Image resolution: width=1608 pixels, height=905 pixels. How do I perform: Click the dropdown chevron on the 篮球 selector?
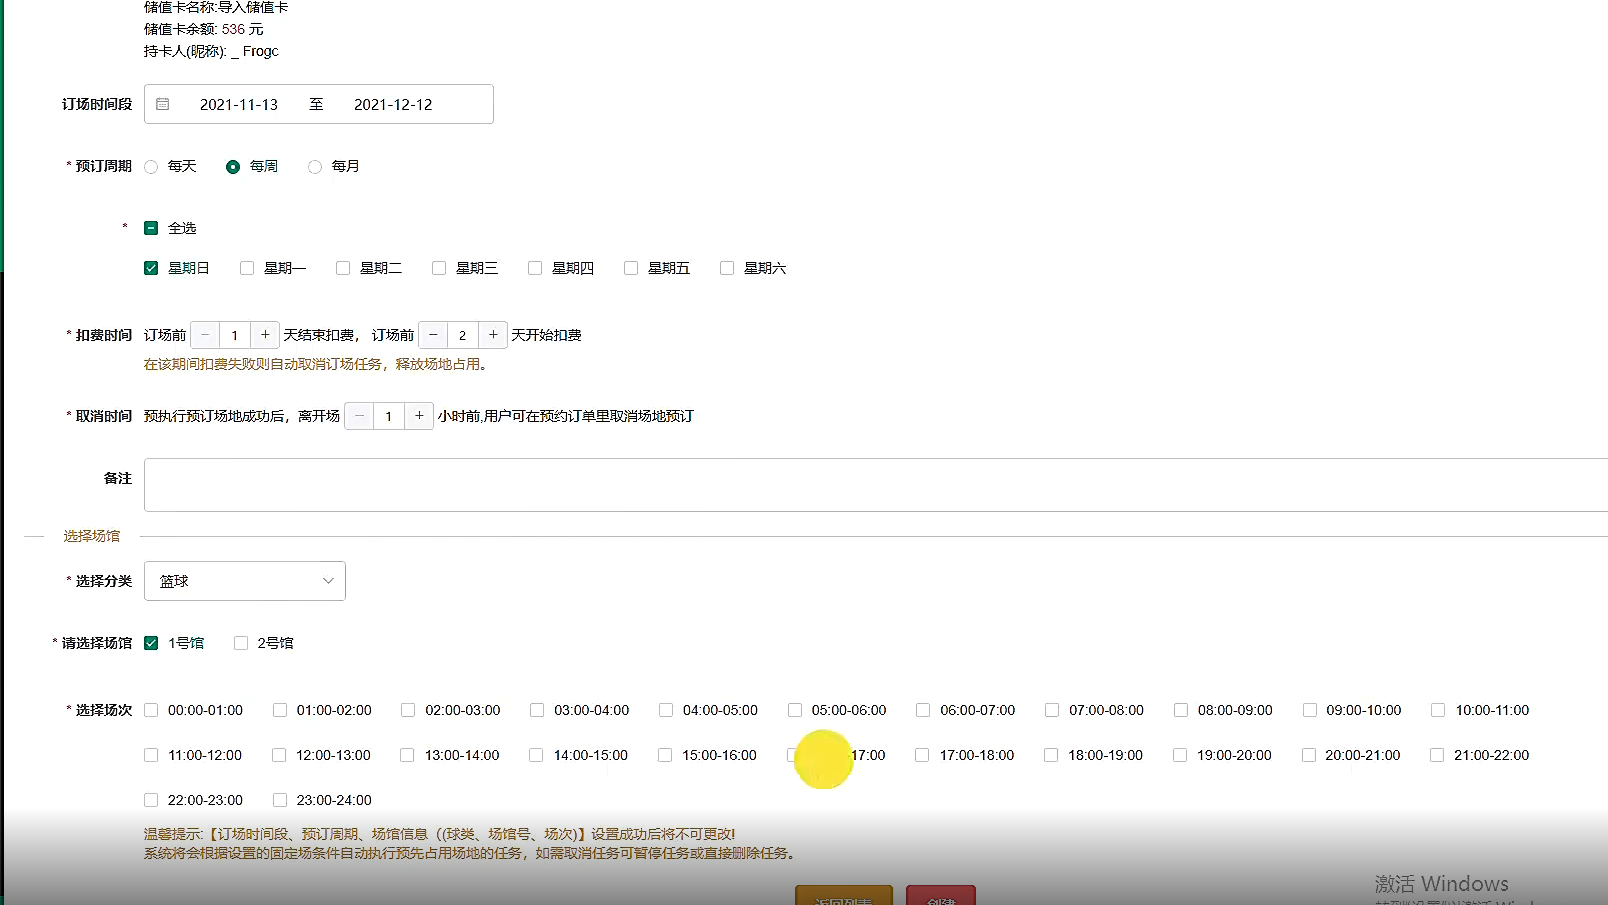[x=327, y=580]
